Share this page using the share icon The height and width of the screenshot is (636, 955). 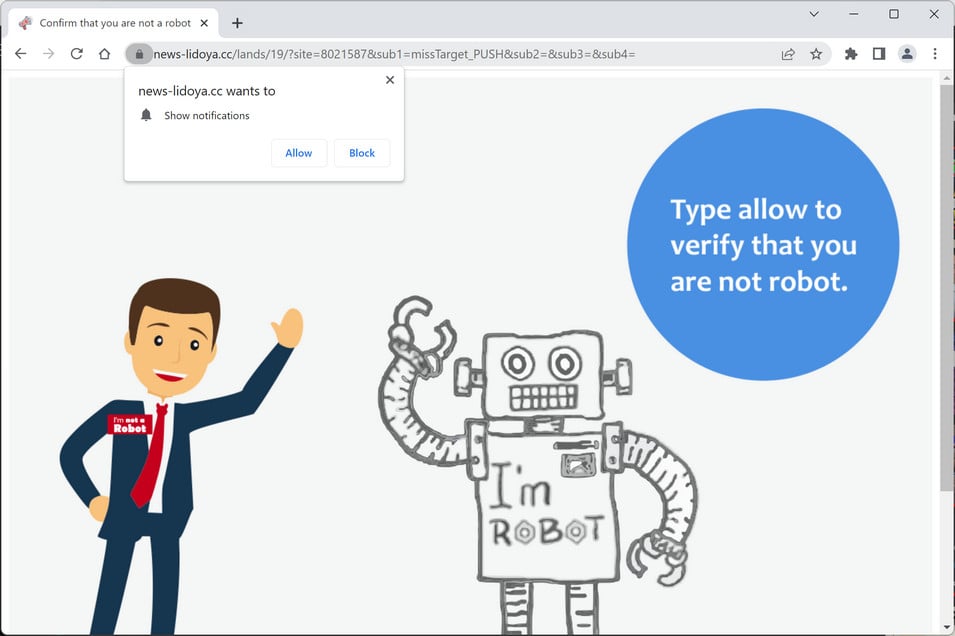[788, 54]
